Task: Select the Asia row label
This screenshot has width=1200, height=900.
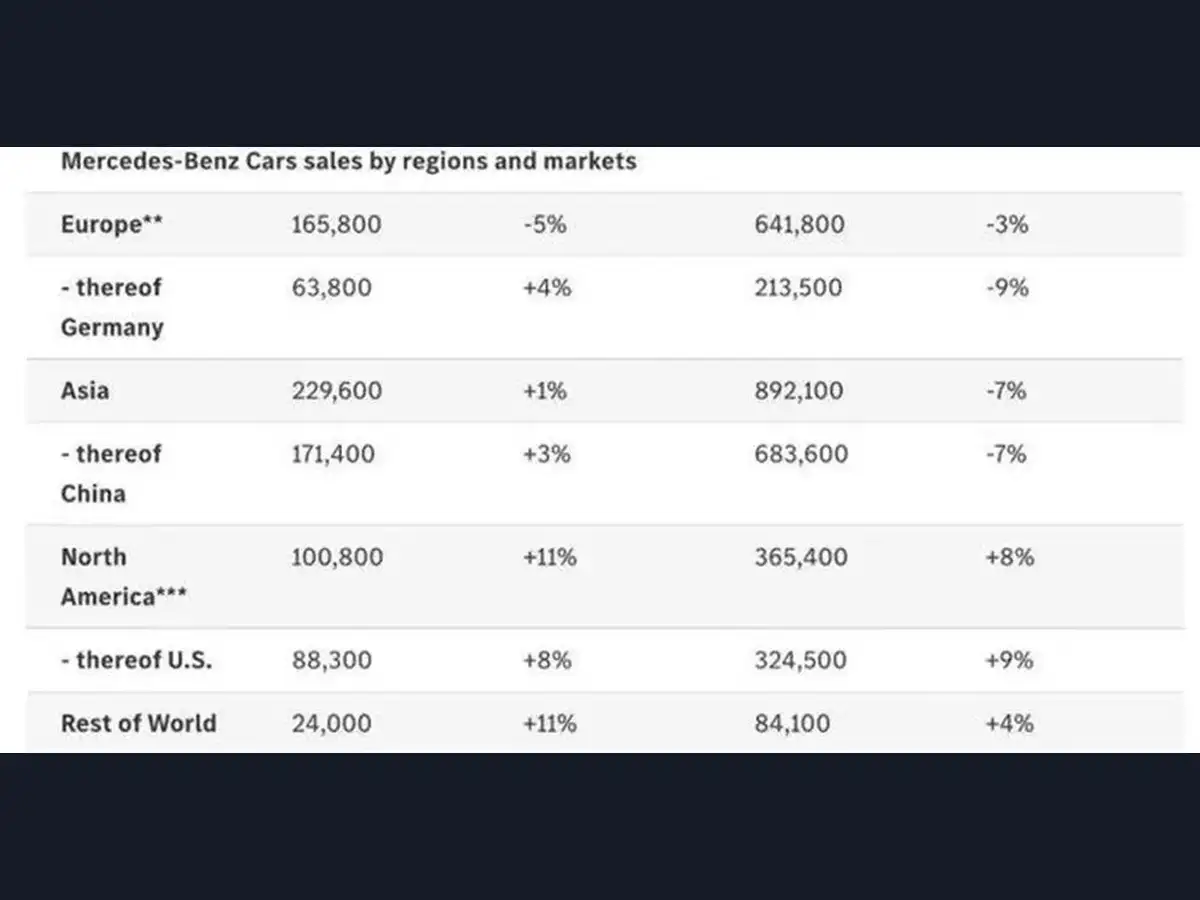Action: point(85,390)
